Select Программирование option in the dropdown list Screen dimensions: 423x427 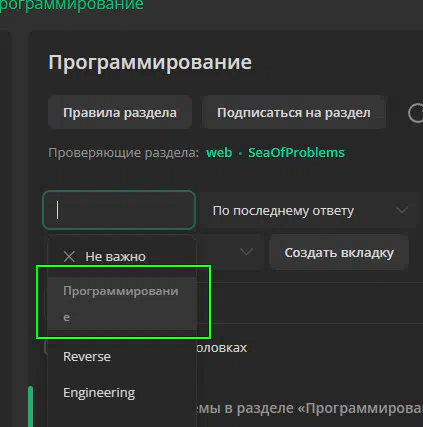click(x=122, y=304)
